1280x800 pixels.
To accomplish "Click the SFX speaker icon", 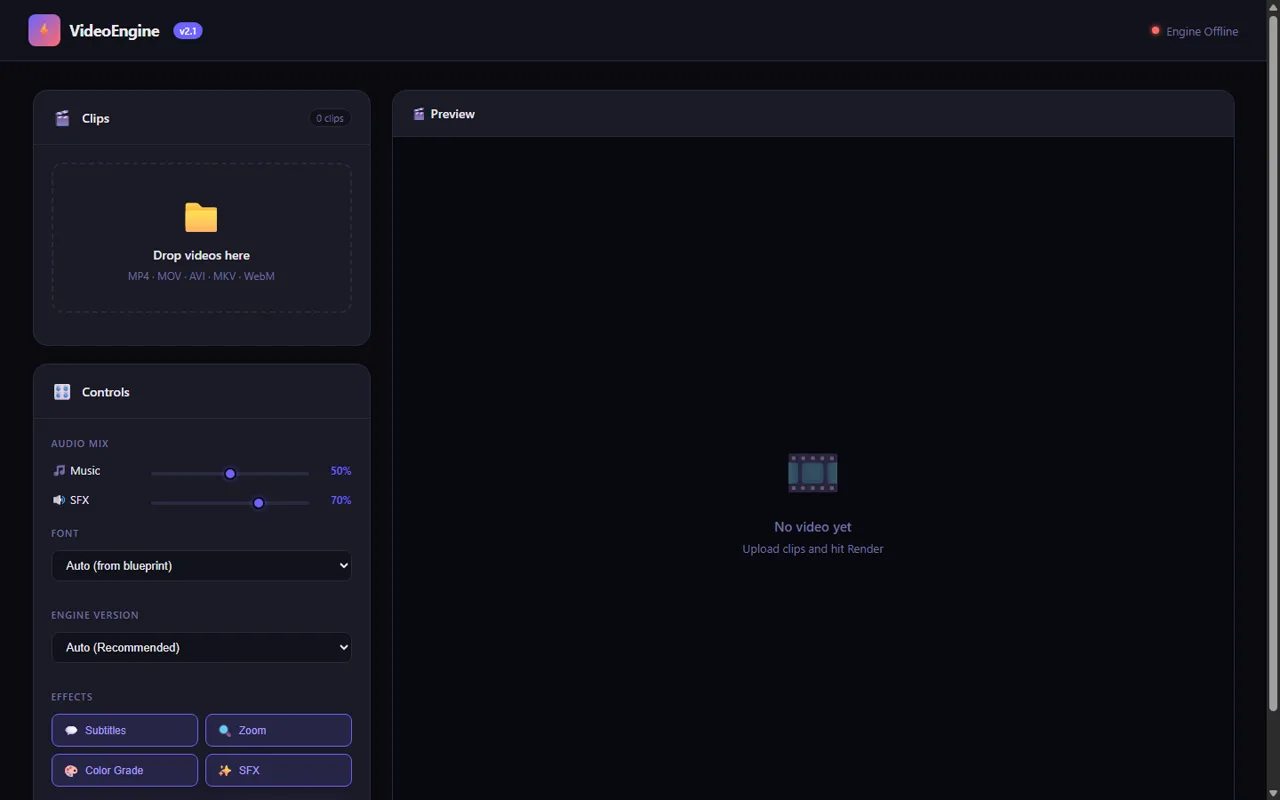I will click(59, 500).
